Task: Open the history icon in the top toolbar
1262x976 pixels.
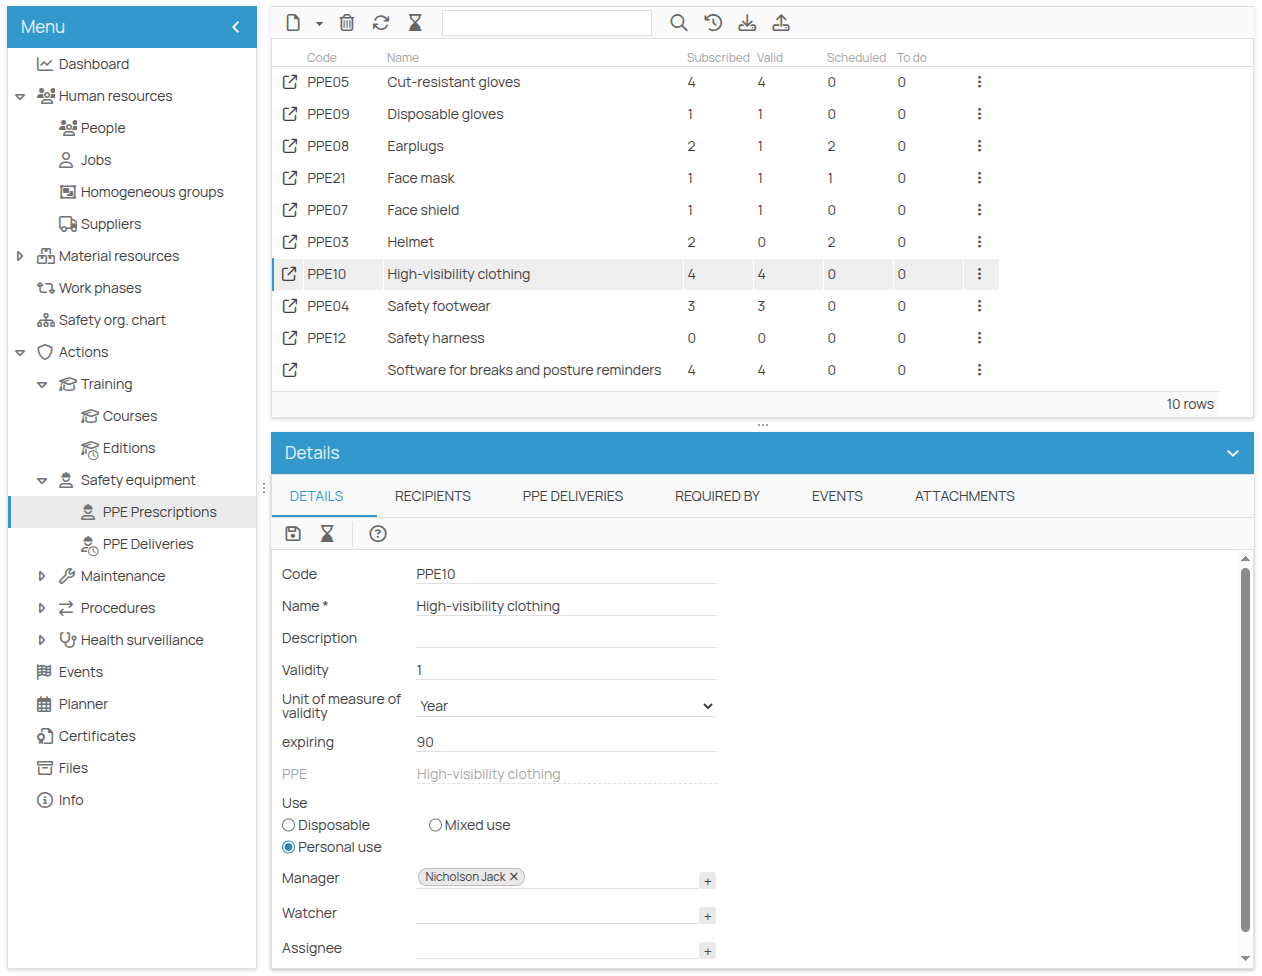Action: pos(712,22)
